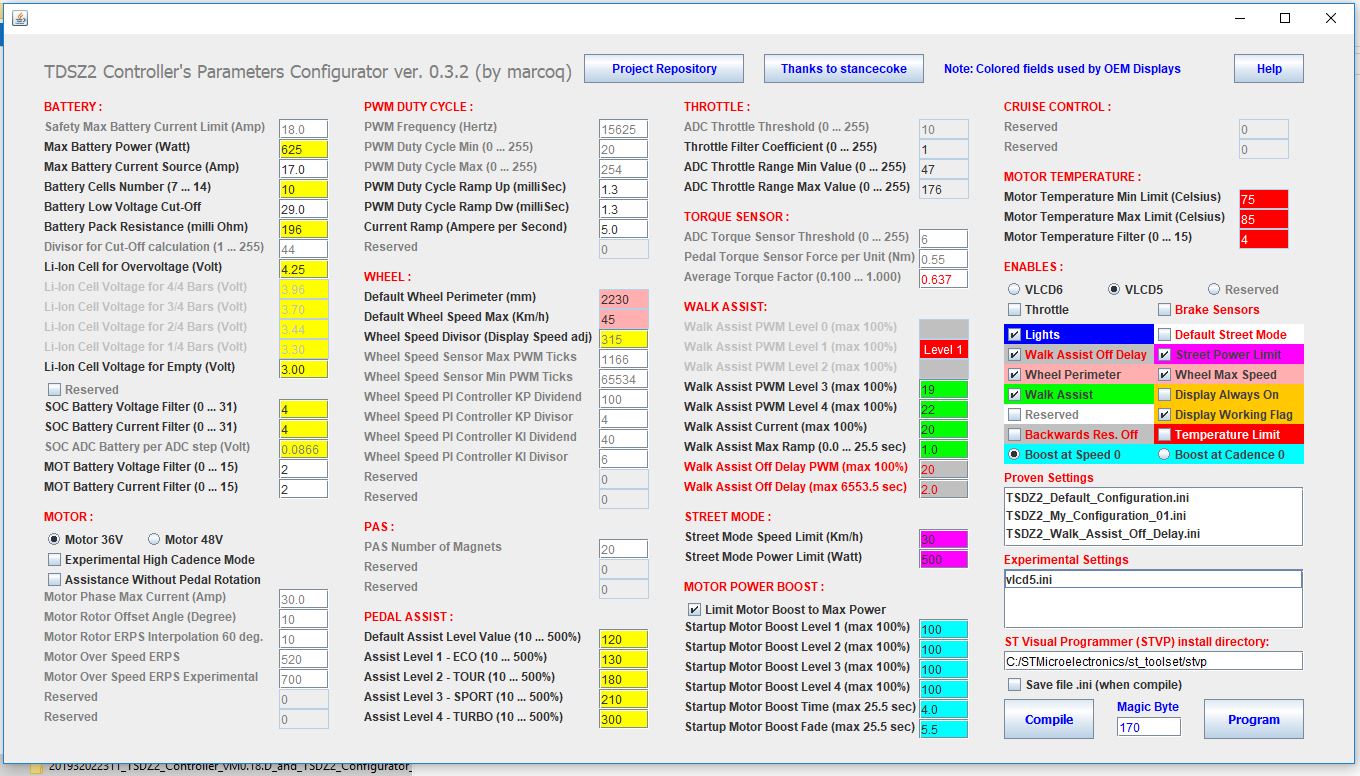Image resolution: width=1360 pixels, height=776 pixels.
Task: Click the Compile button
Action: (1049, 719)
